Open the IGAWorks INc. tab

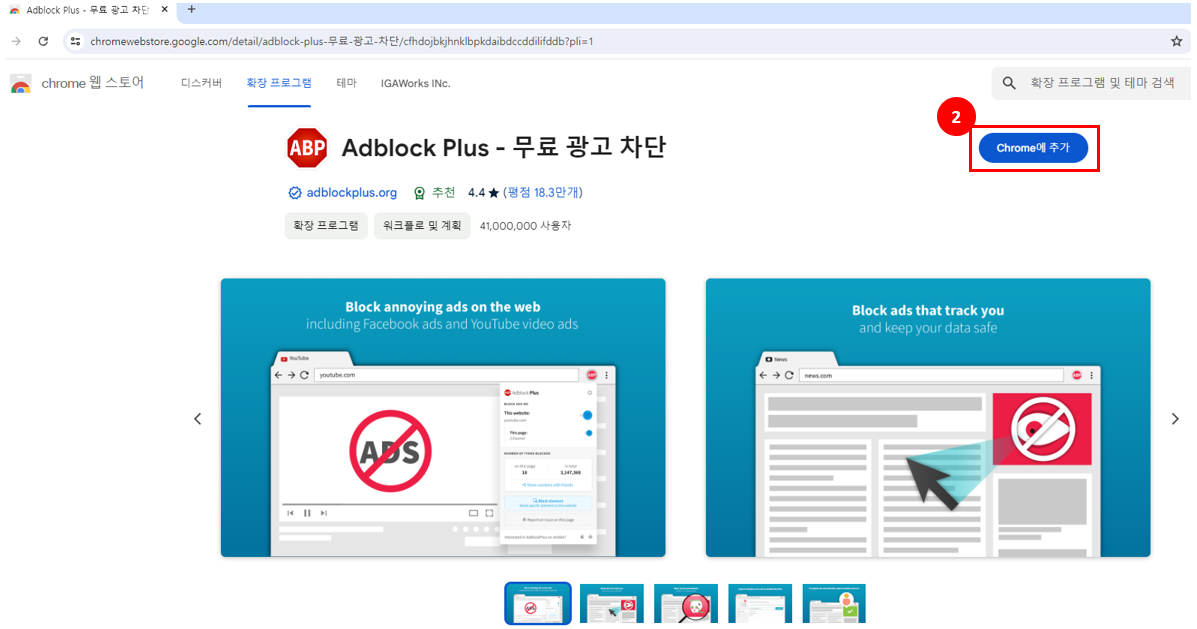coord(415,83)
